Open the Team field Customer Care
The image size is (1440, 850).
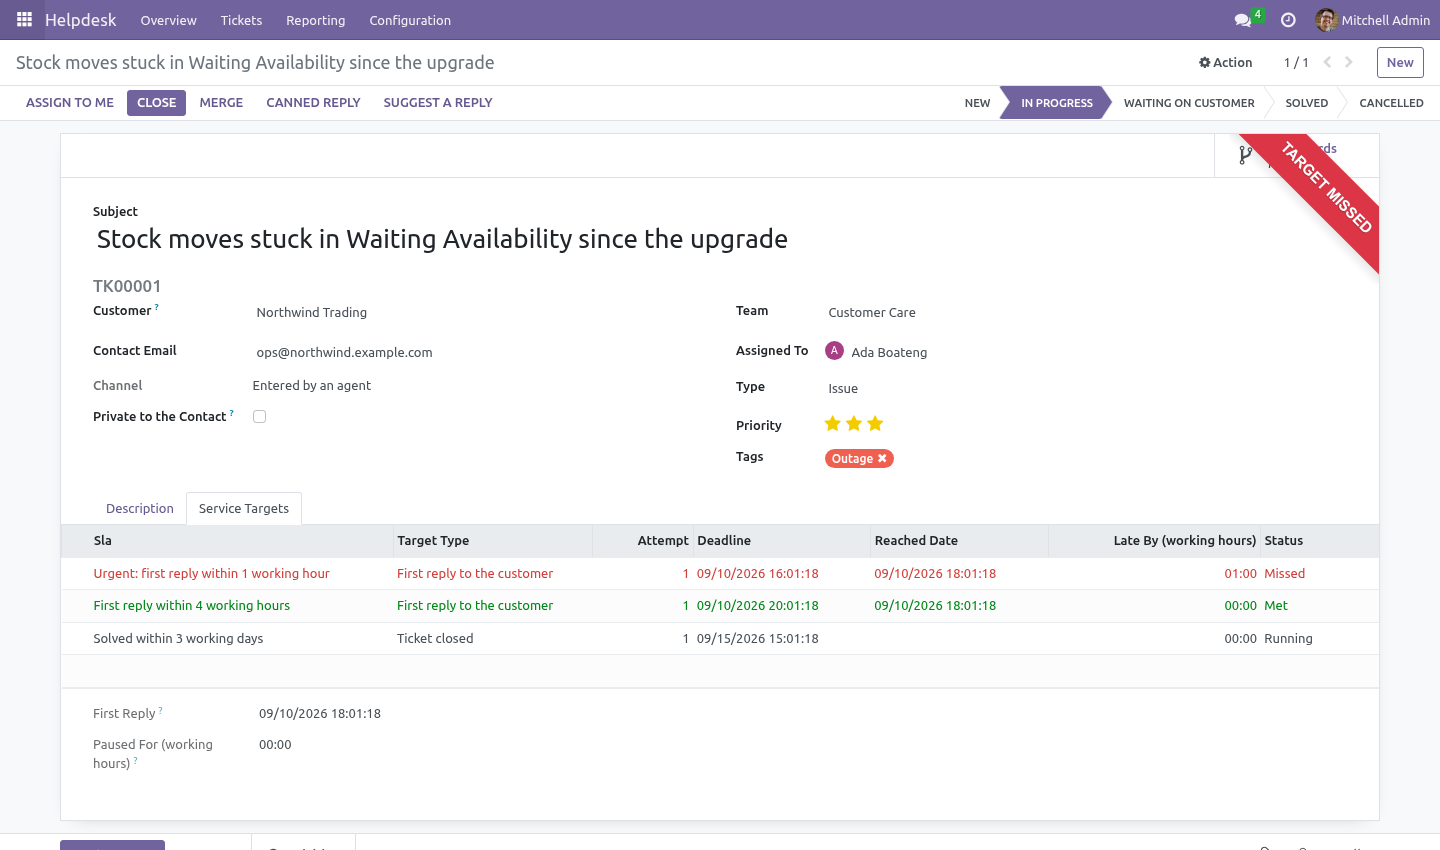coord(1085,313)
